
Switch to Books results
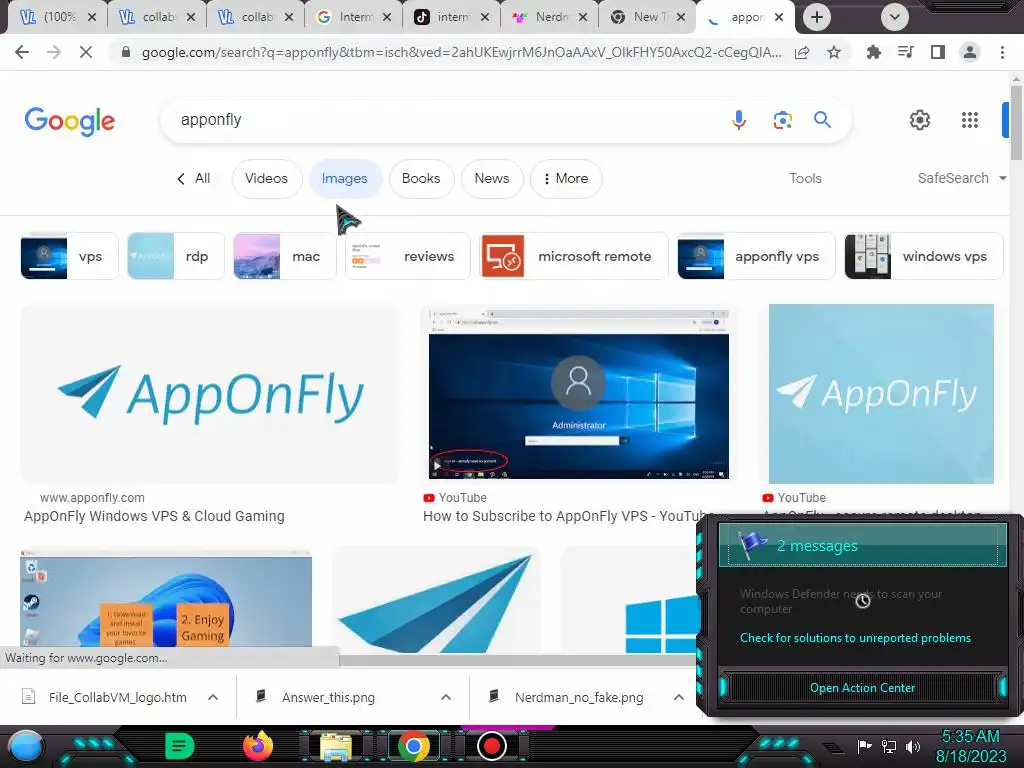coord(421,178)
